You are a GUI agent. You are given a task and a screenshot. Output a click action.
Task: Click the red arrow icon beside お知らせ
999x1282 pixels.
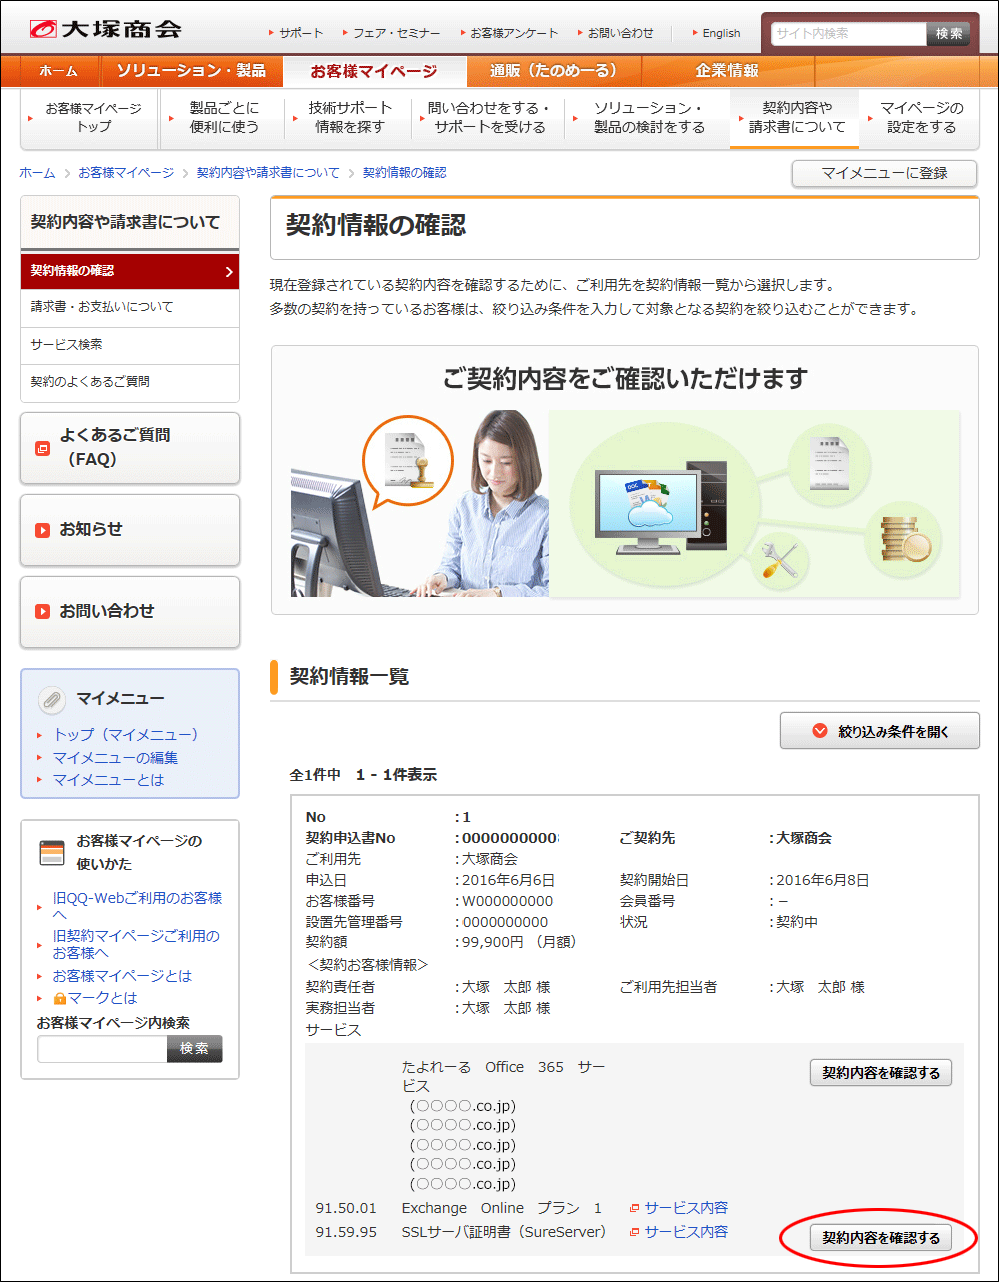(42, 529)
